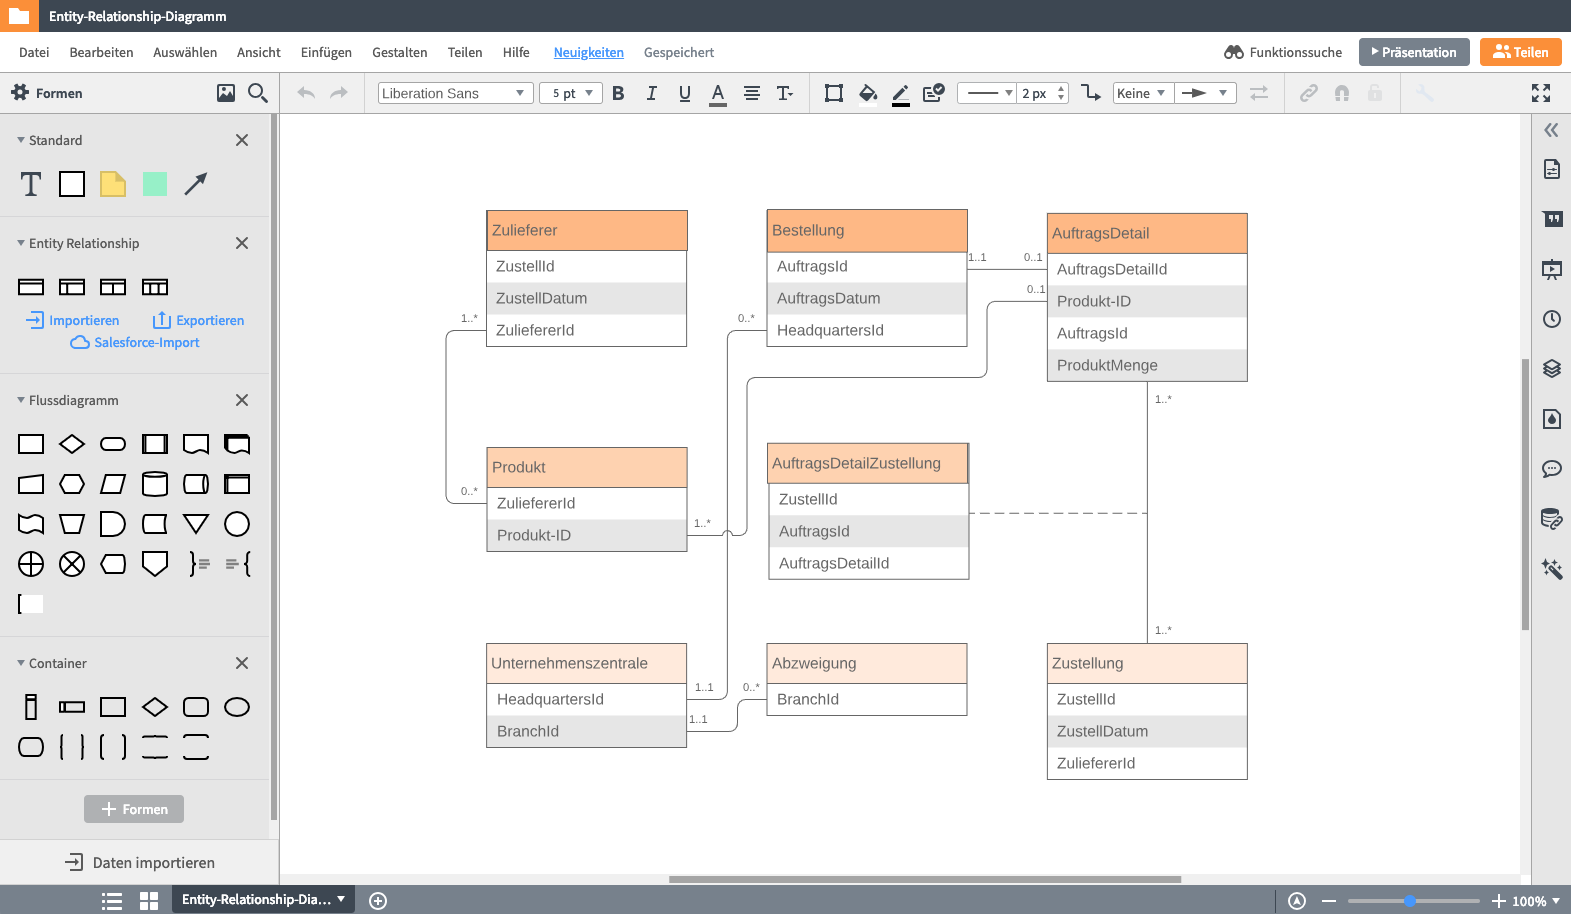The width and height of the screenshot is (1571, 914).
Task: Toggle underline text formatting
Action: (x=684, y=93)
